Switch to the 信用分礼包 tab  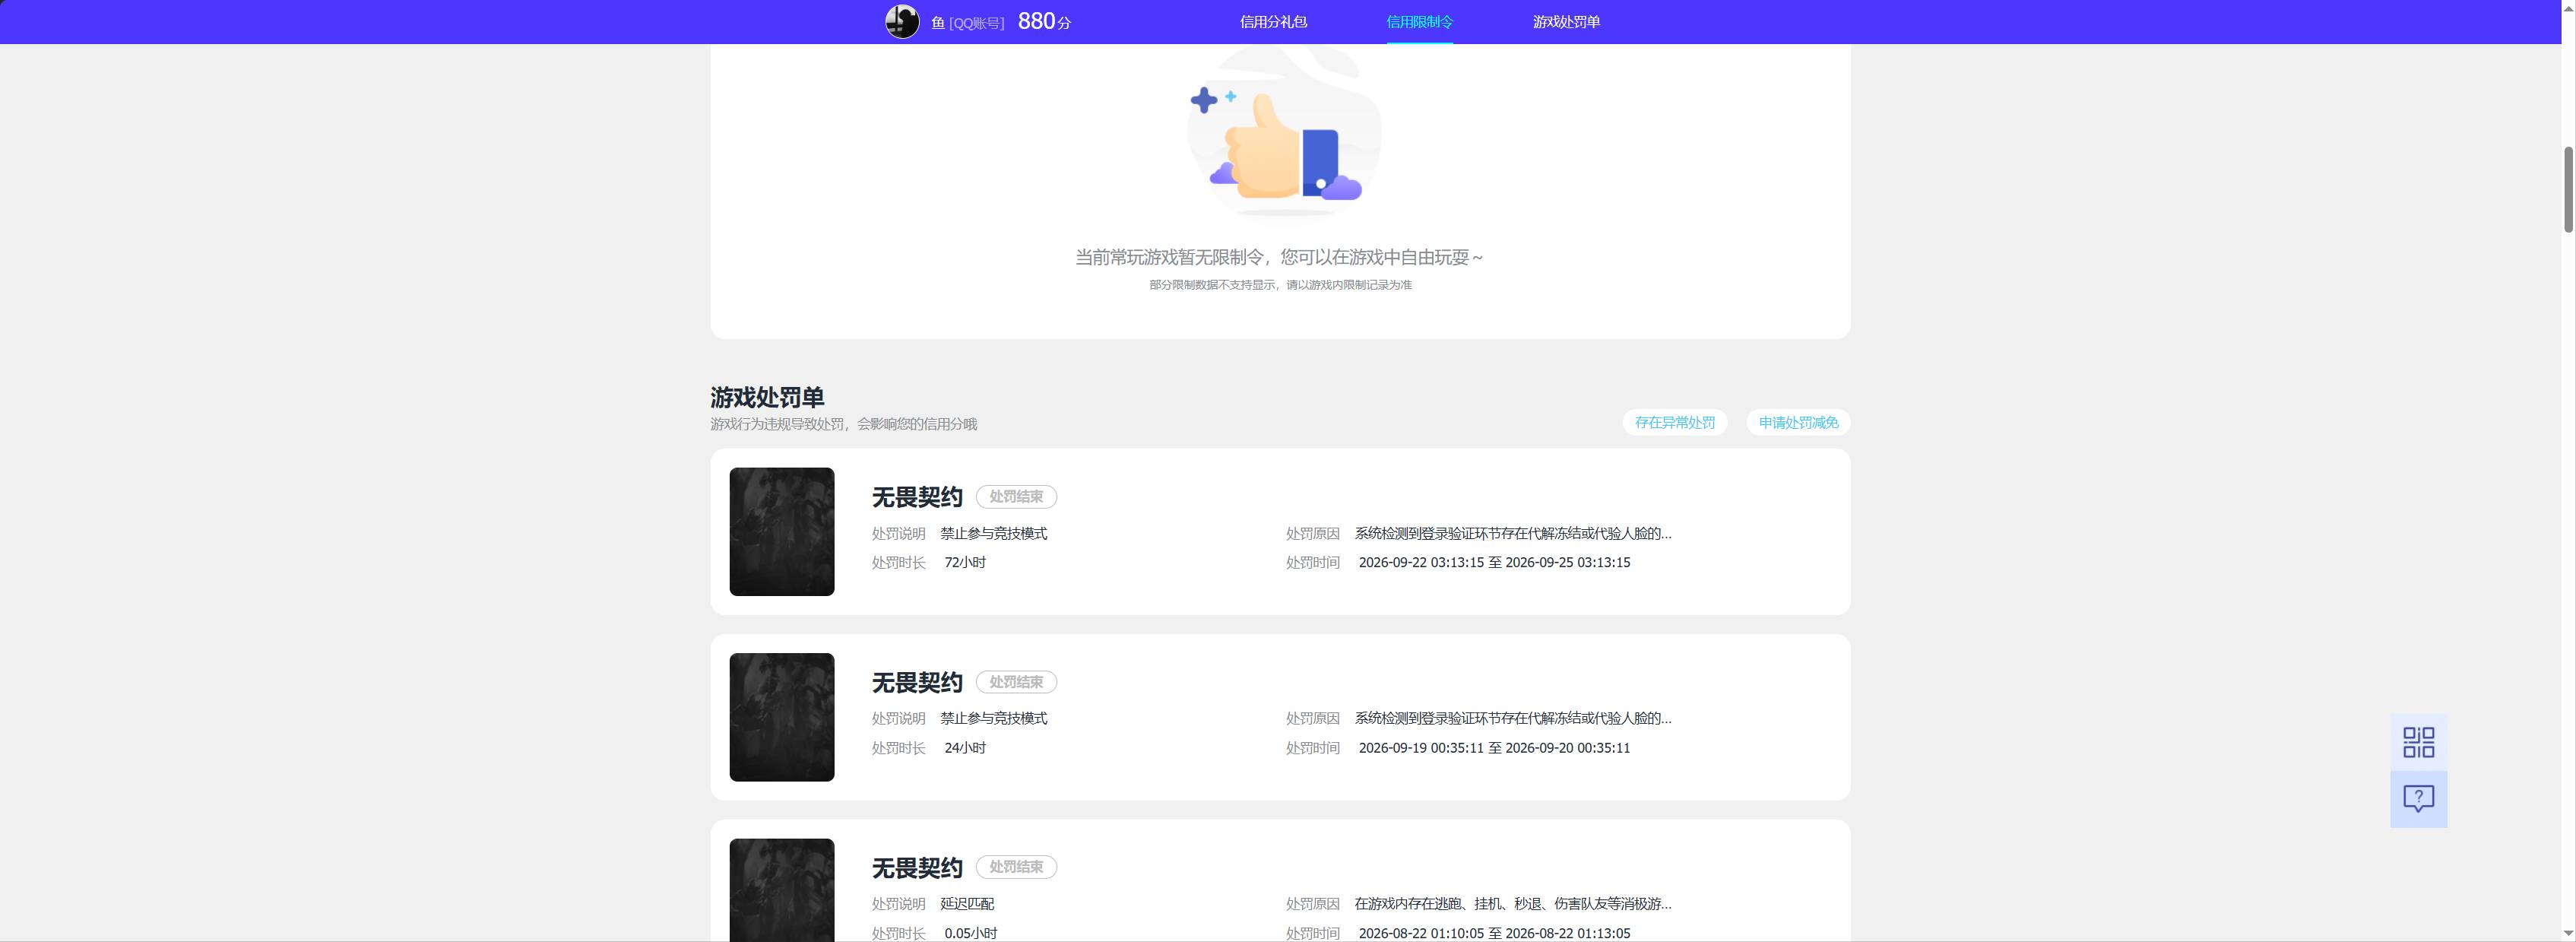click(1273, 22)
